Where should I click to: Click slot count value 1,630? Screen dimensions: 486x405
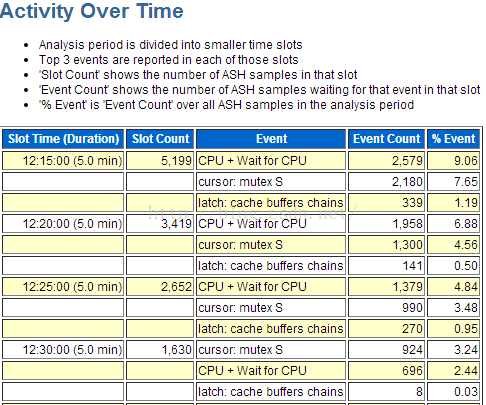click(176, 350)
